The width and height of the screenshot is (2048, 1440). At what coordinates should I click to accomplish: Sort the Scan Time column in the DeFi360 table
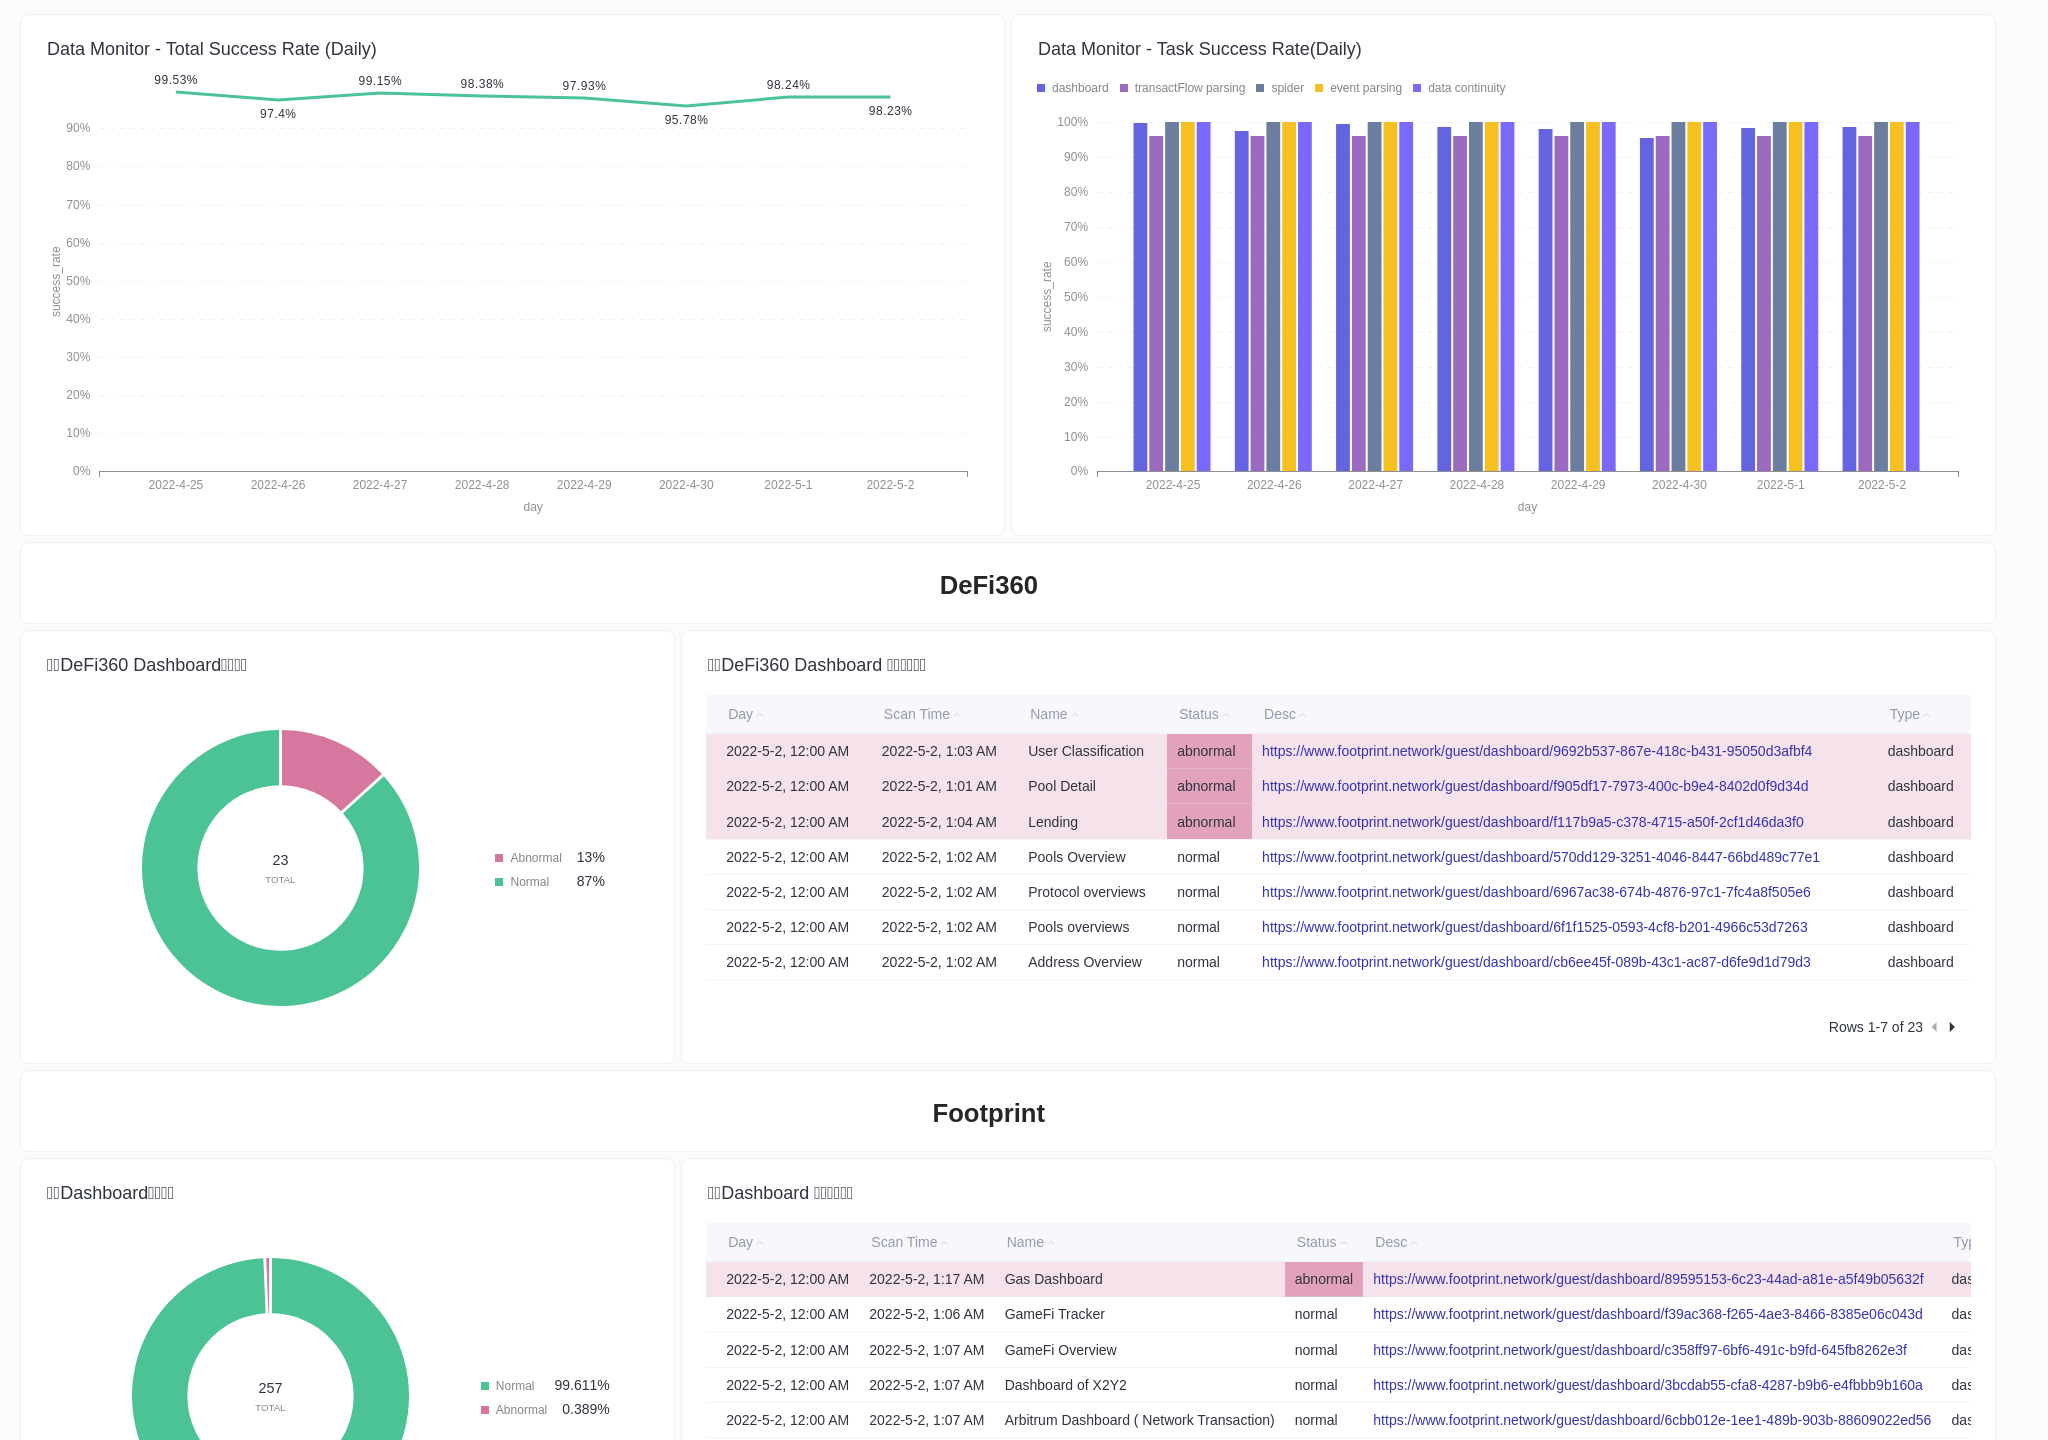point(959,714)
